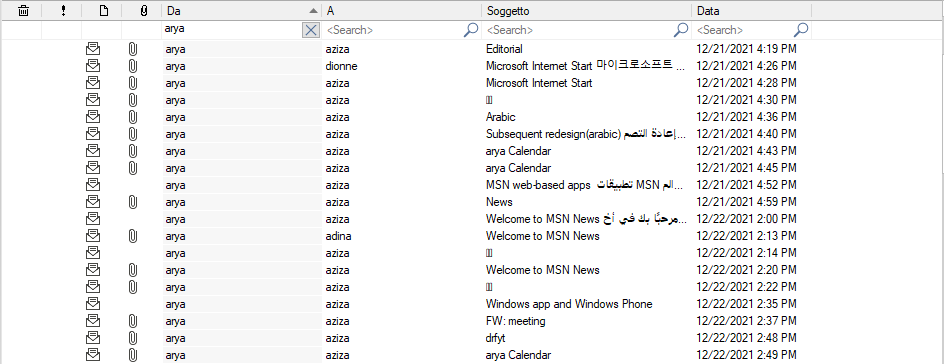Click the envelope icon of the Editorial message
The image size is (944, 364).
click(x=93, y=49)
